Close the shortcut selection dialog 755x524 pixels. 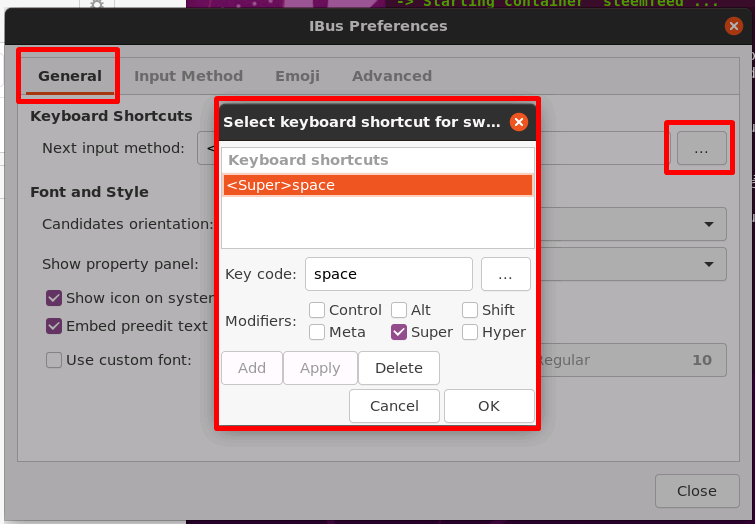tap(519, 122)
